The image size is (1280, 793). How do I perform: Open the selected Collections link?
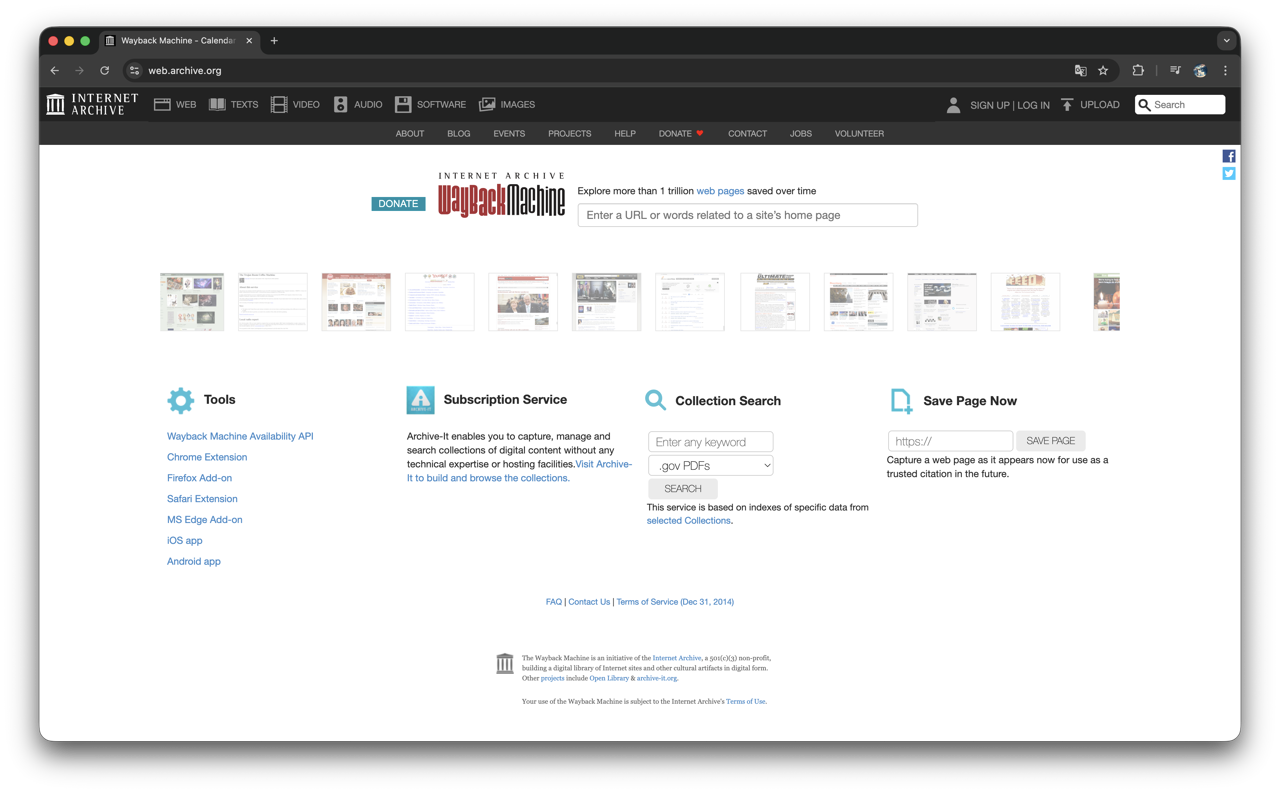click(688, 521)
